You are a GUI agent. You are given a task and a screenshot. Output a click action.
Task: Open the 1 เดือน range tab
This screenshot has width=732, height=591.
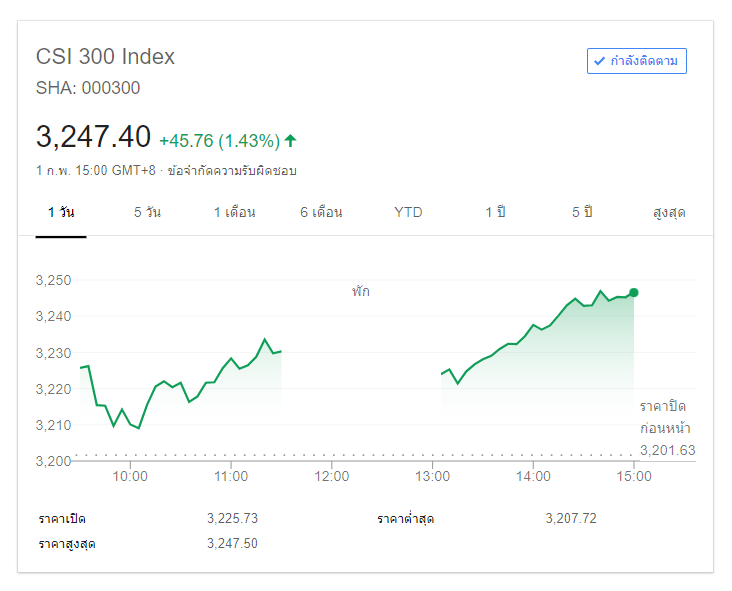234,212
